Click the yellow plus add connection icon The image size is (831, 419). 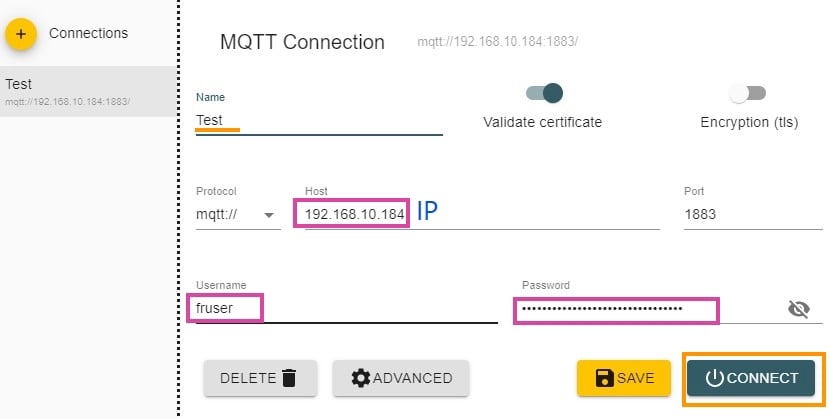click(21, 34)
